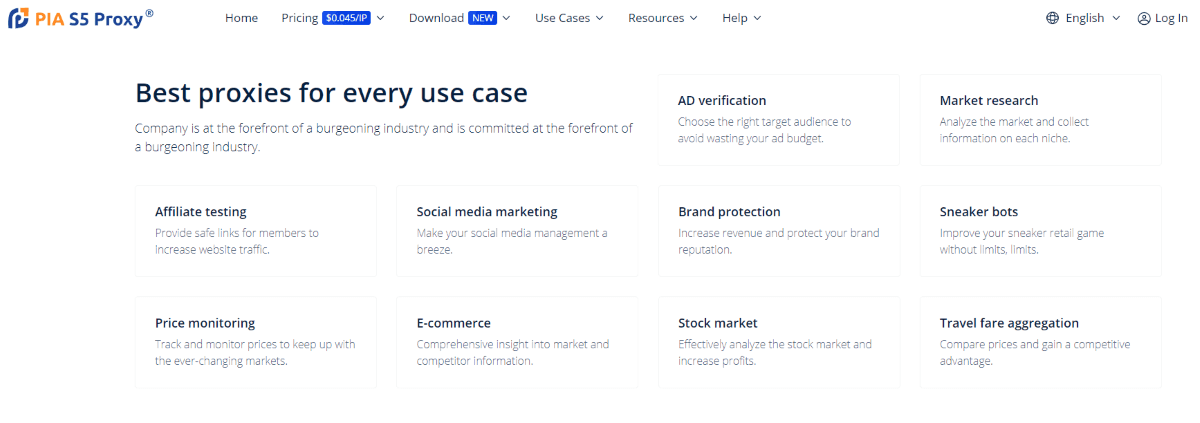Open the Affiliate testing card
1200x423 pixels.
256,231
